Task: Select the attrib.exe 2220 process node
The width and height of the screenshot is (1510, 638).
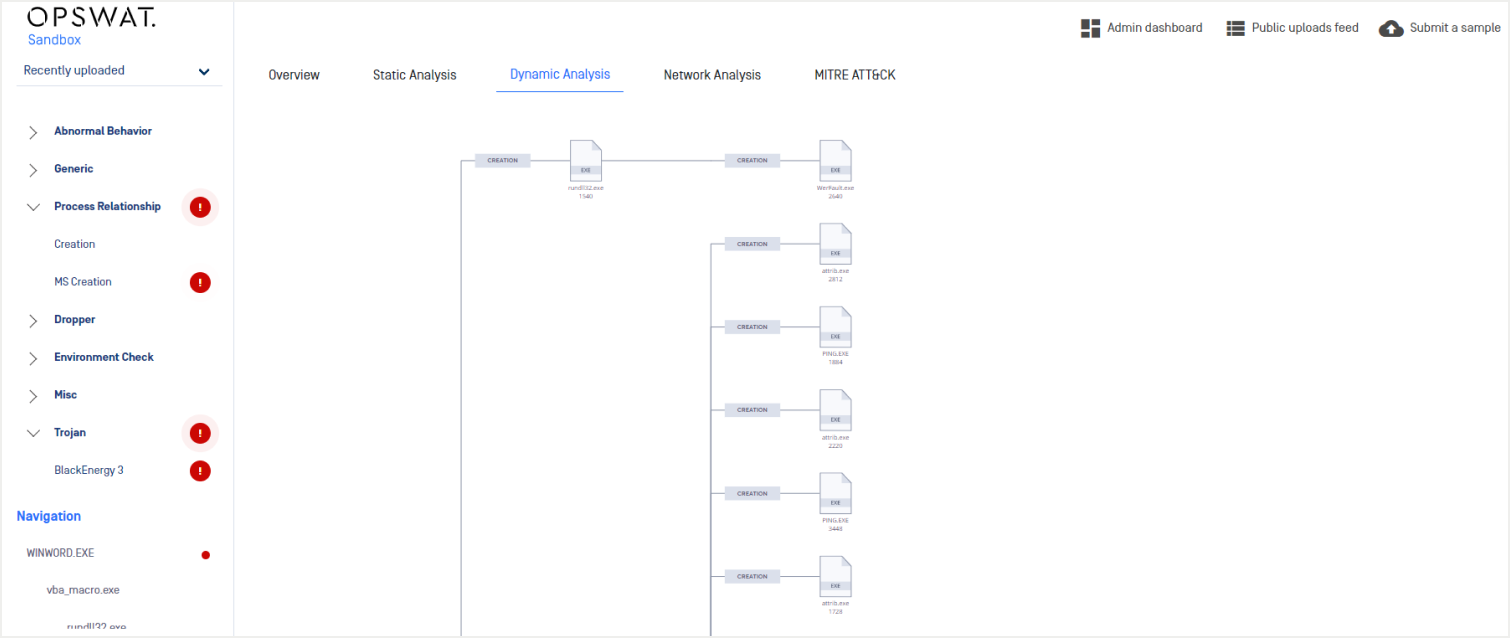Action: click(x=835, y=419)
